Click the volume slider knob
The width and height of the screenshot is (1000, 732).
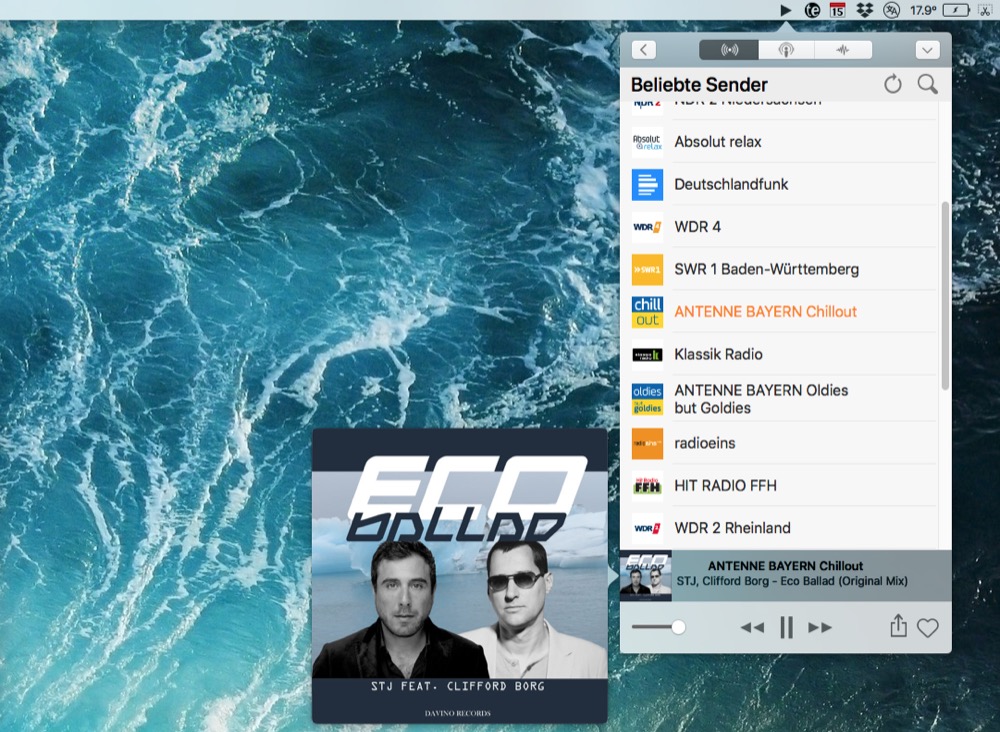click(x=678, y=627)
